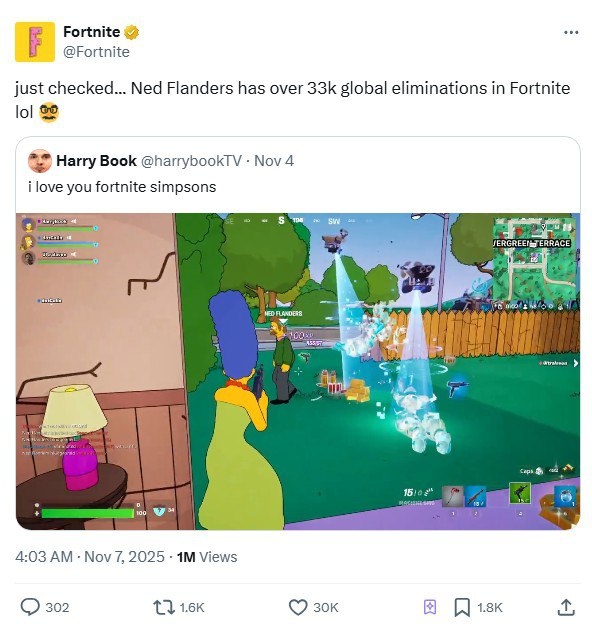The height and width of the screenshot is (629, 592).
Task: Click the 30K likes count
Action: click(326, 607)
